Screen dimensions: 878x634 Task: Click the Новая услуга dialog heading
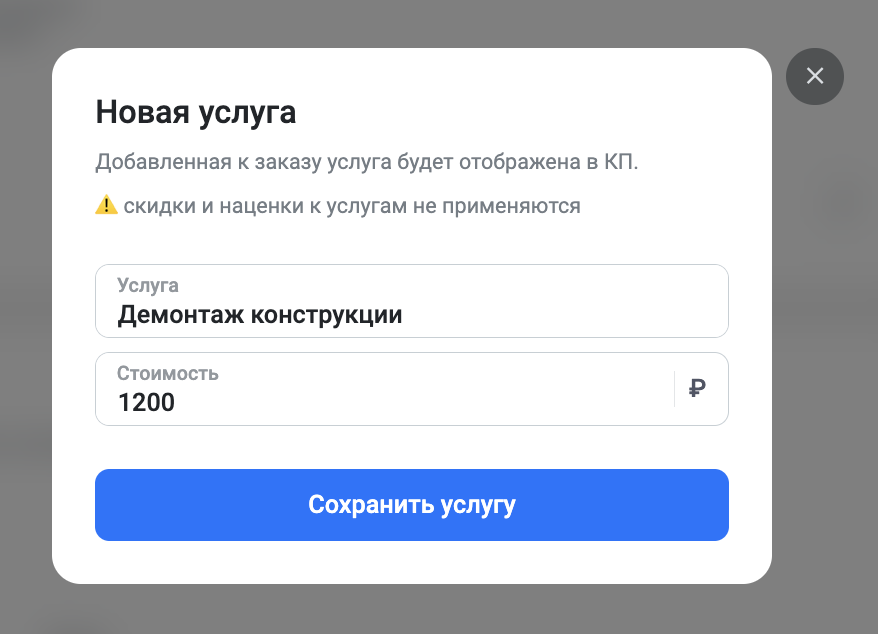(x=195, y=112)
